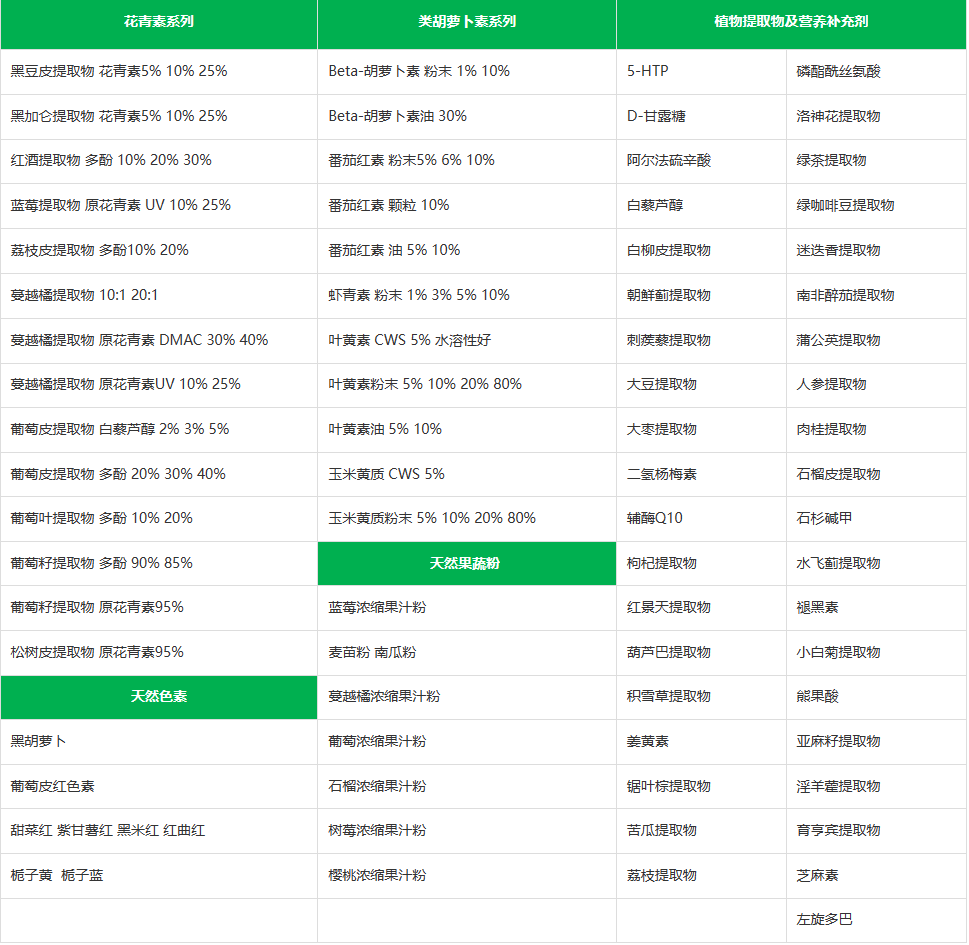
Task: Click 栀子黄 栀子蓝 pigment row
Action: (57, 876)
